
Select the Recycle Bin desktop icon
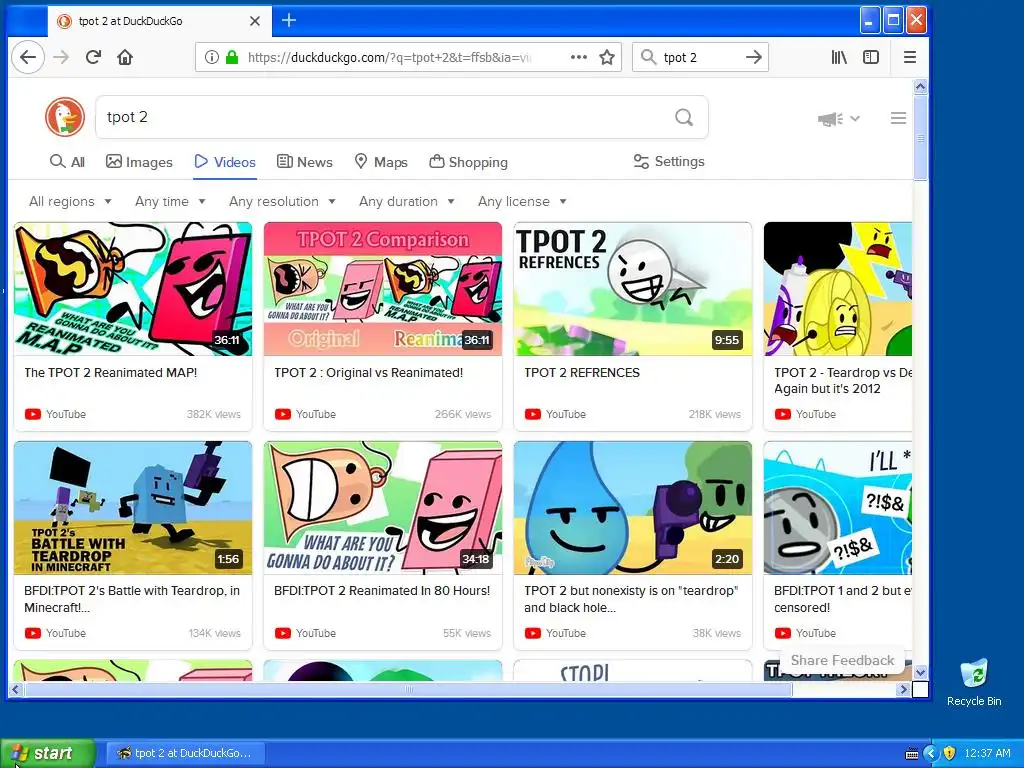[x=974, y=682]
